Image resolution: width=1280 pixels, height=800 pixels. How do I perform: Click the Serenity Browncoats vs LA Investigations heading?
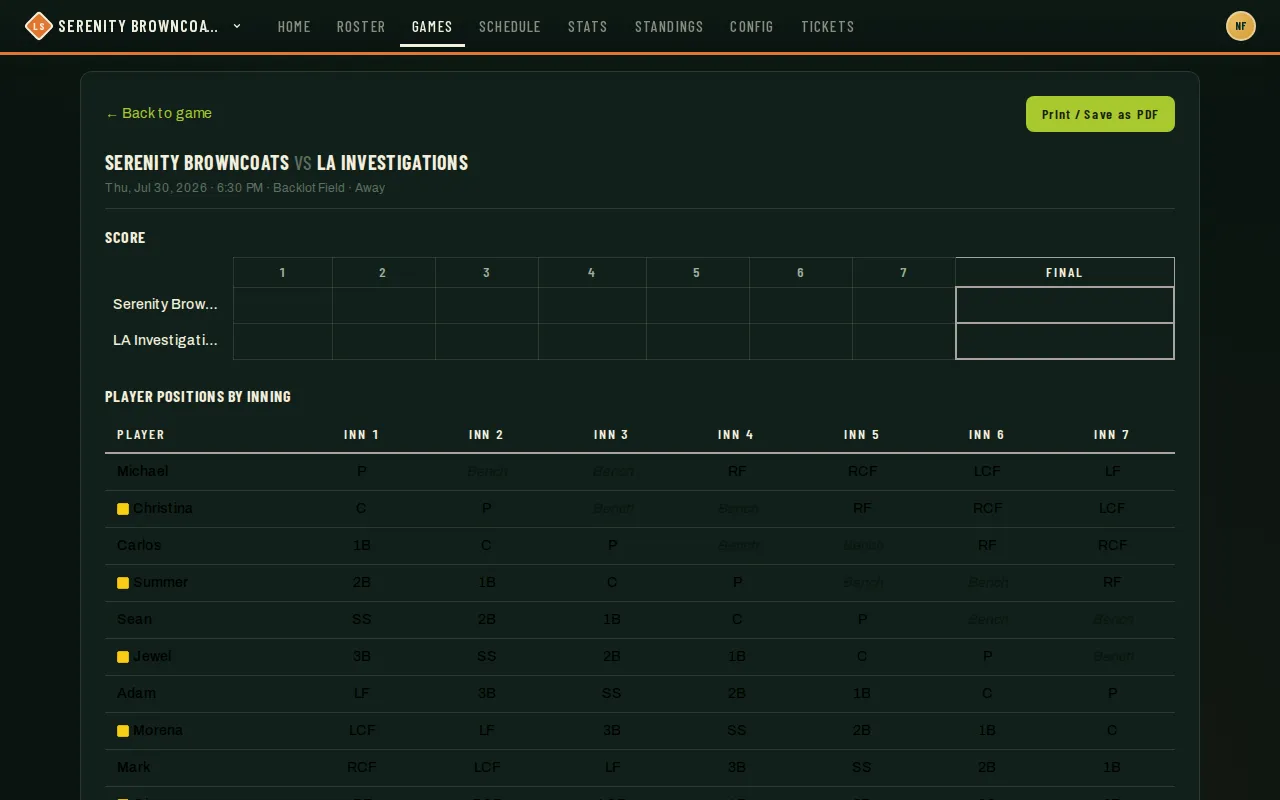287,162
